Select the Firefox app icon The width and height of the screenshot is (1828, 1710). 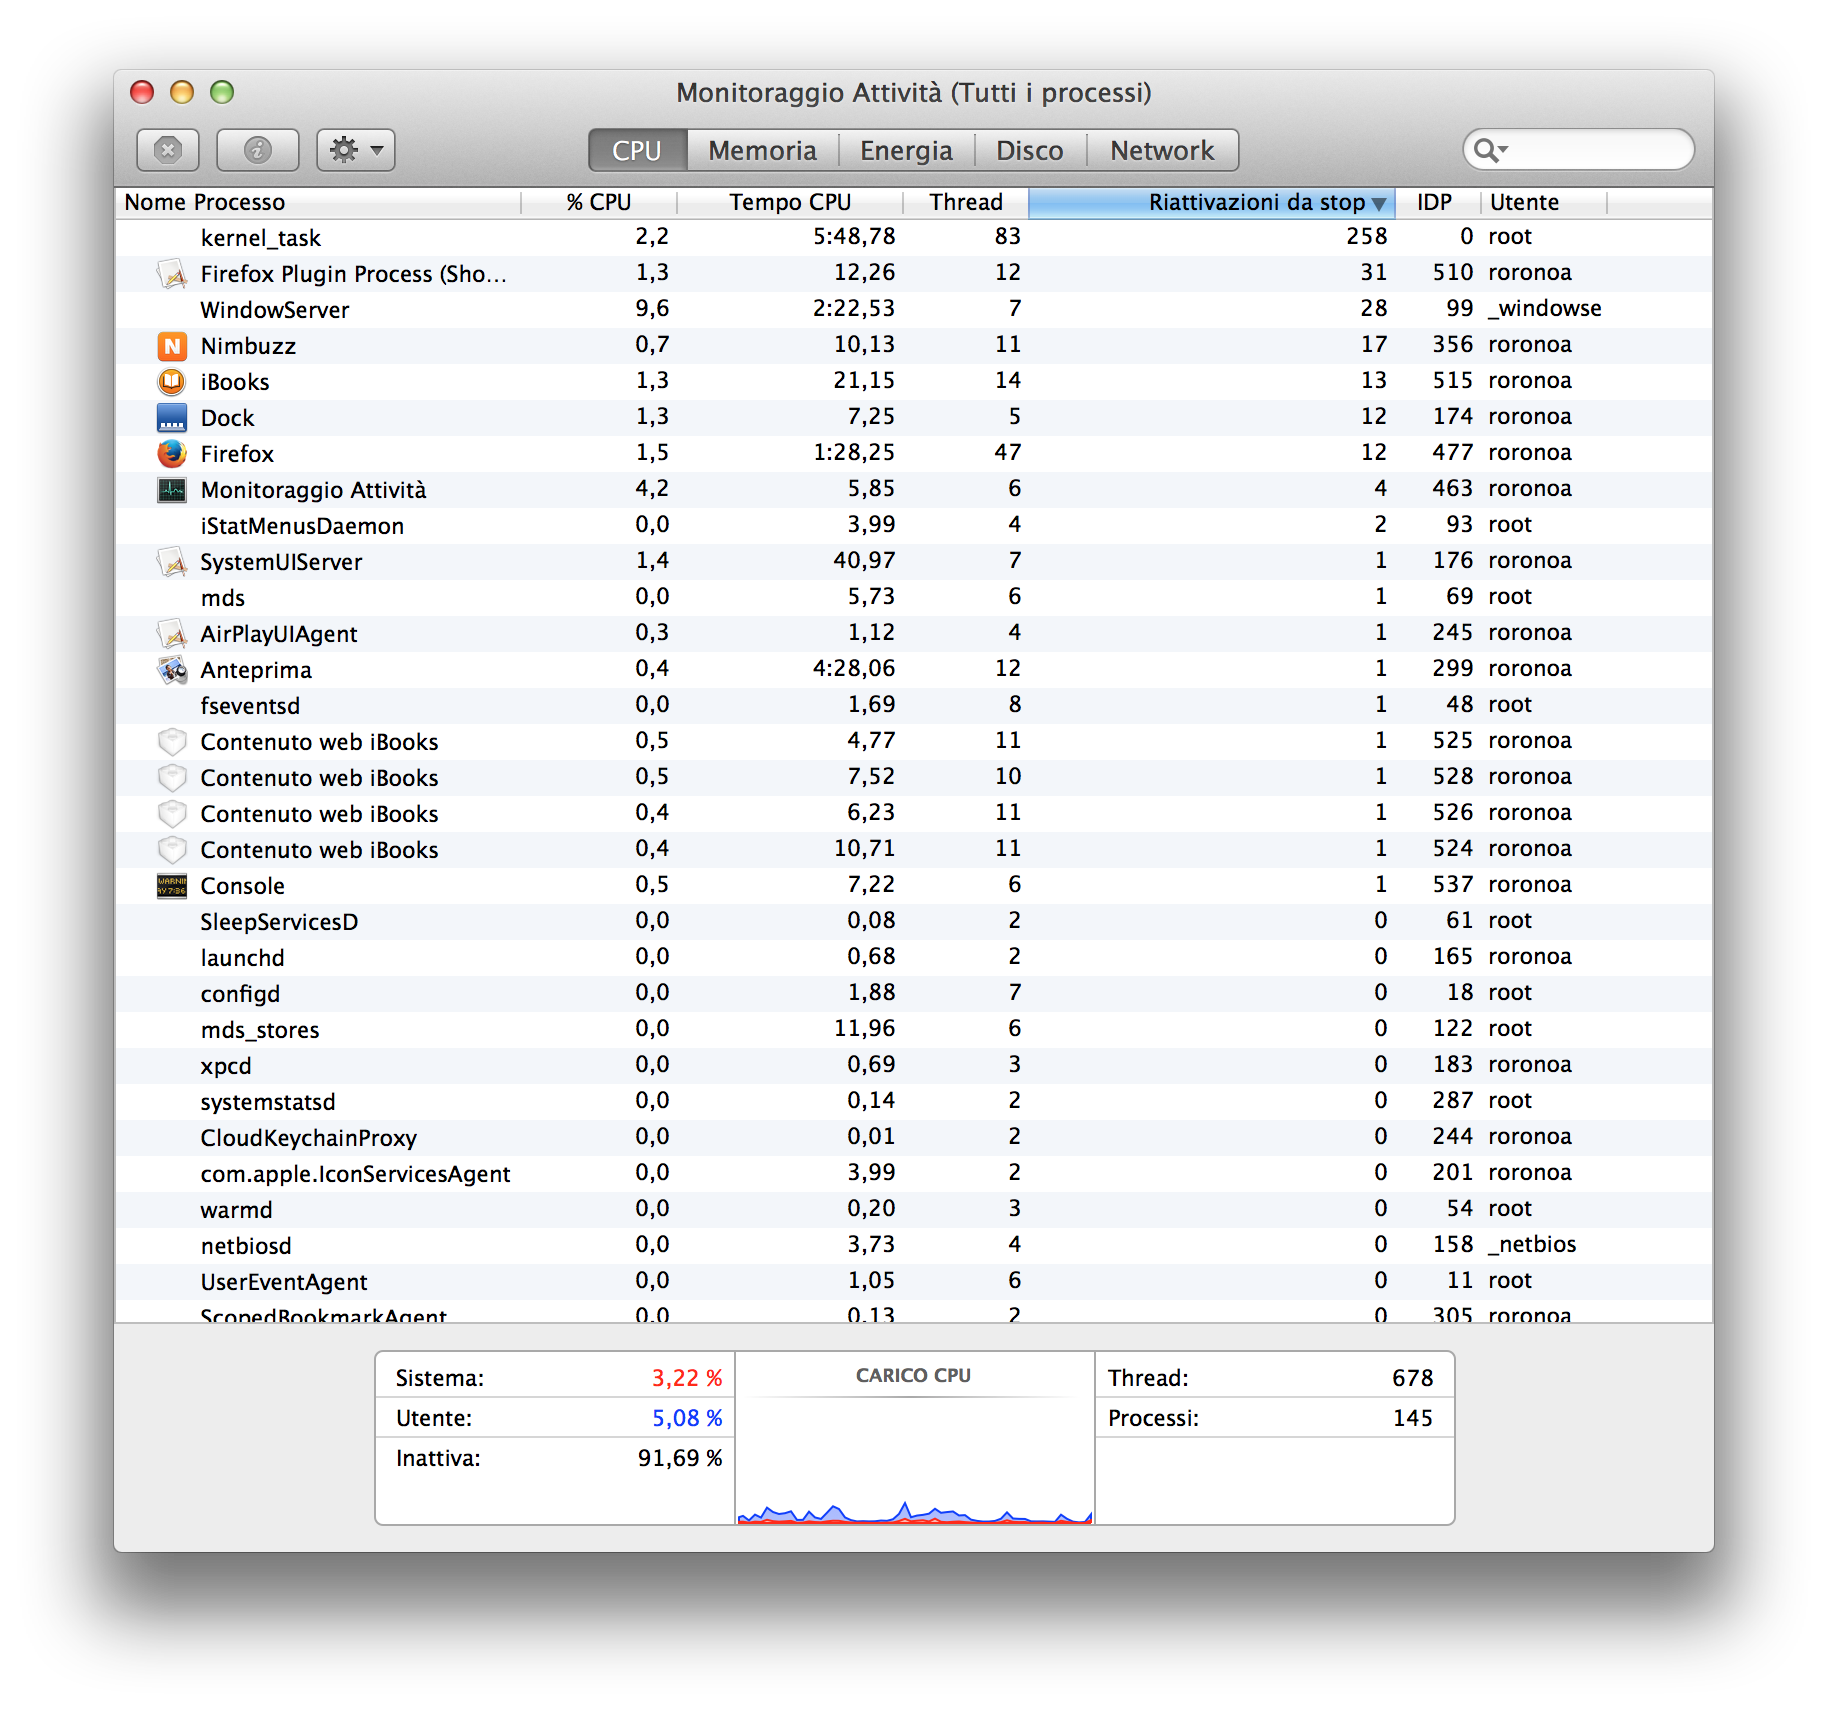coord(172,454)
